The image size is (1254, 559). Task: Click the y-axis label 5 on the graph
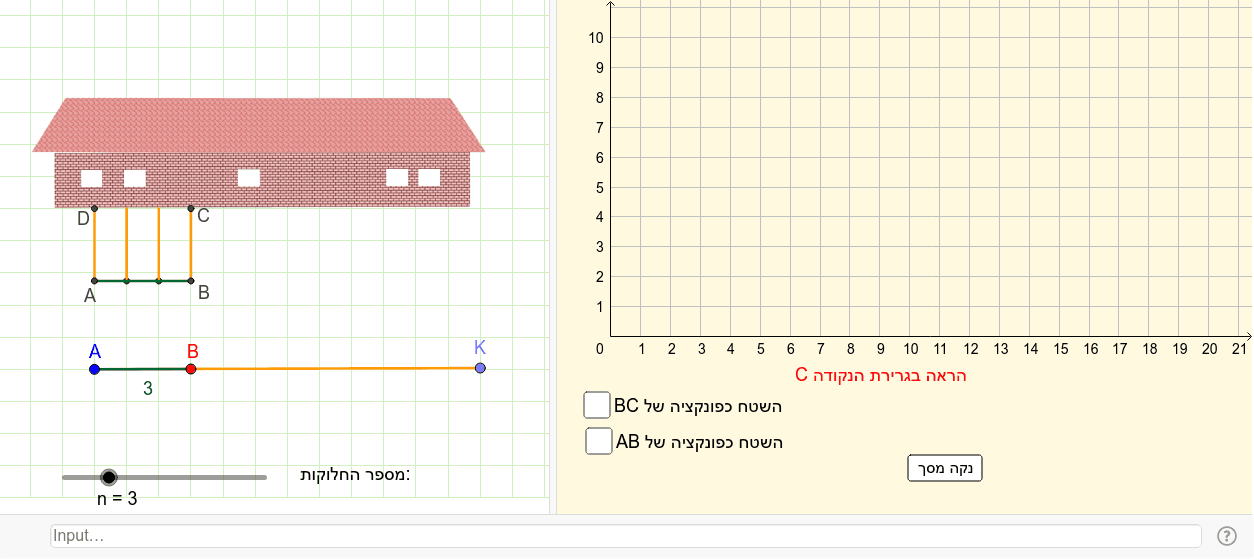[599, 187]
